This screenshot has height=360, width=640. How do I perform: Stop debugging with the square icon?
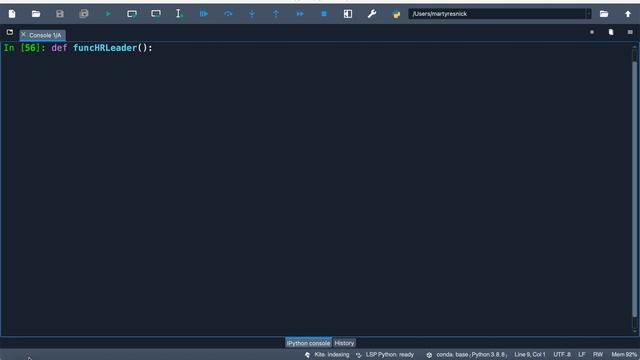coord(324,14)
